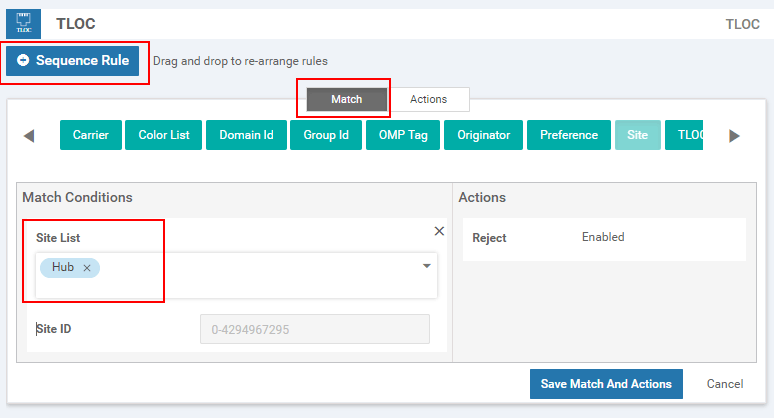Save Match And Actions
This screenshot has width=774, height=418.
606,384
